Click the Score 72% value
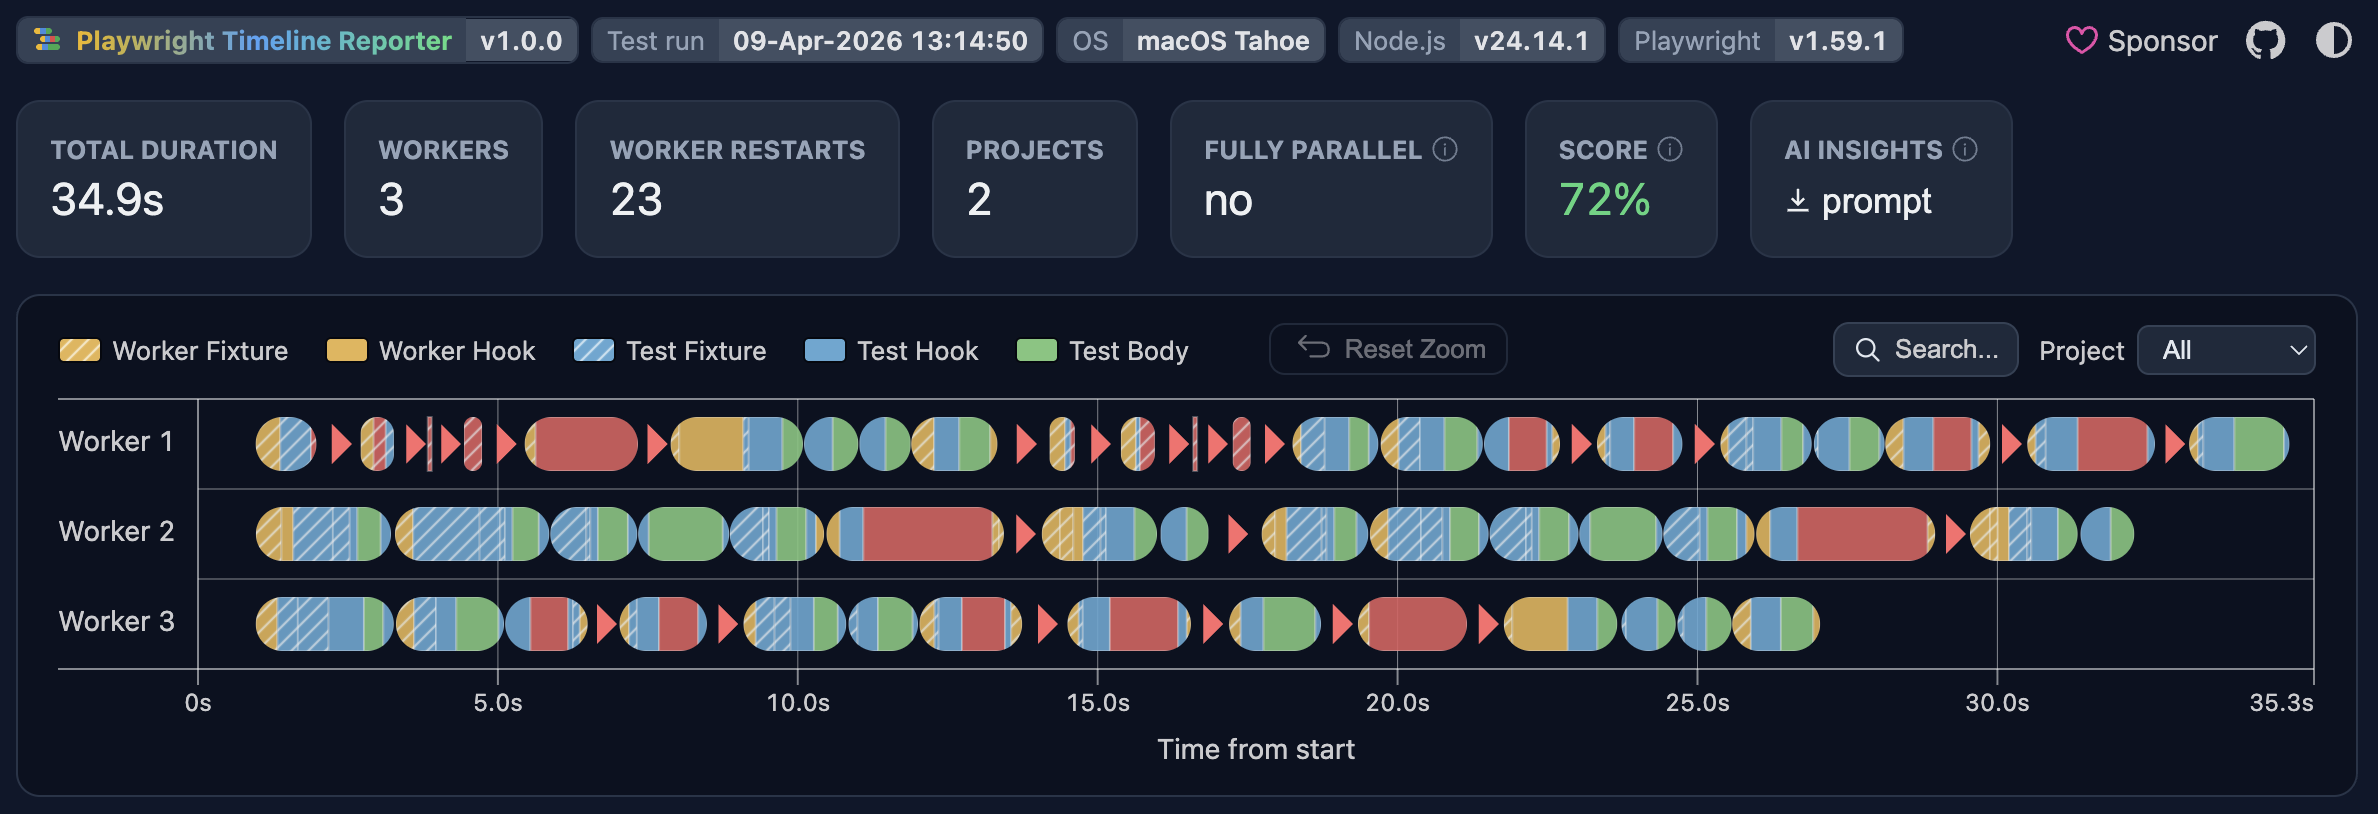This screenshot has height=814, width=2378. coord(1604,200)
